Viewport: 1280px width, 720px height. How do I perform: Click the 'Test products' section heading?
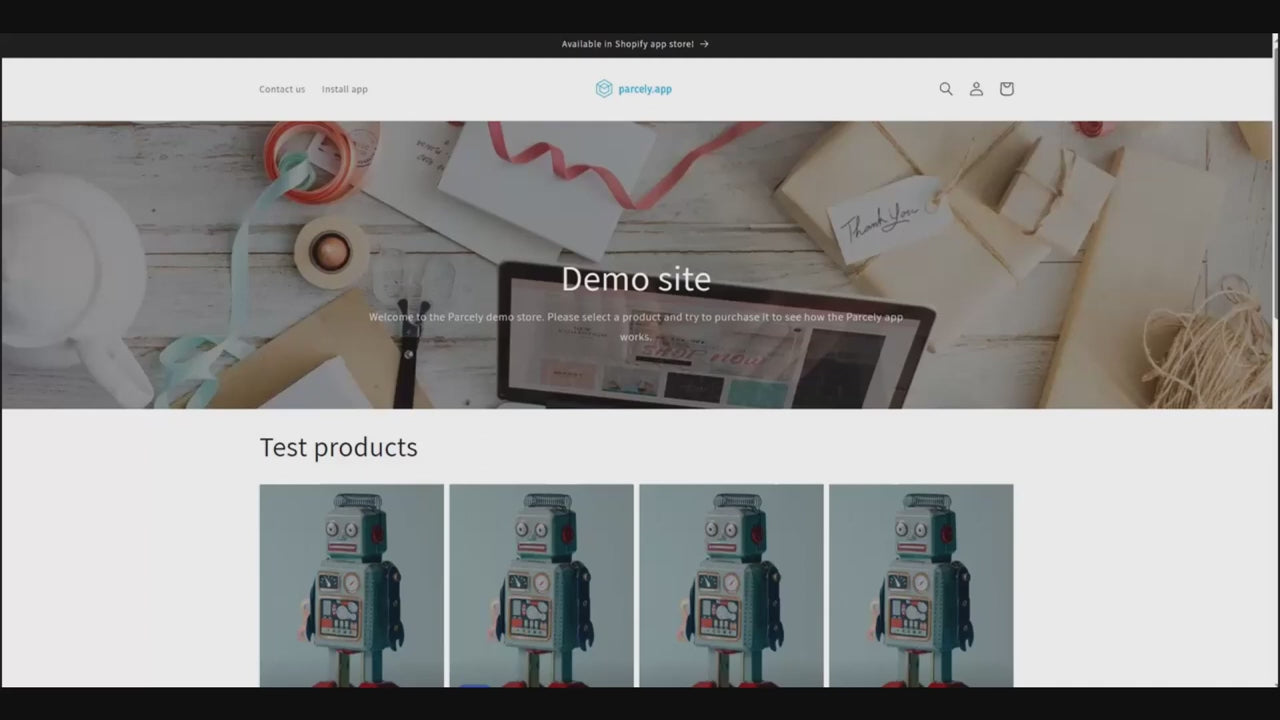pos(338,447)
